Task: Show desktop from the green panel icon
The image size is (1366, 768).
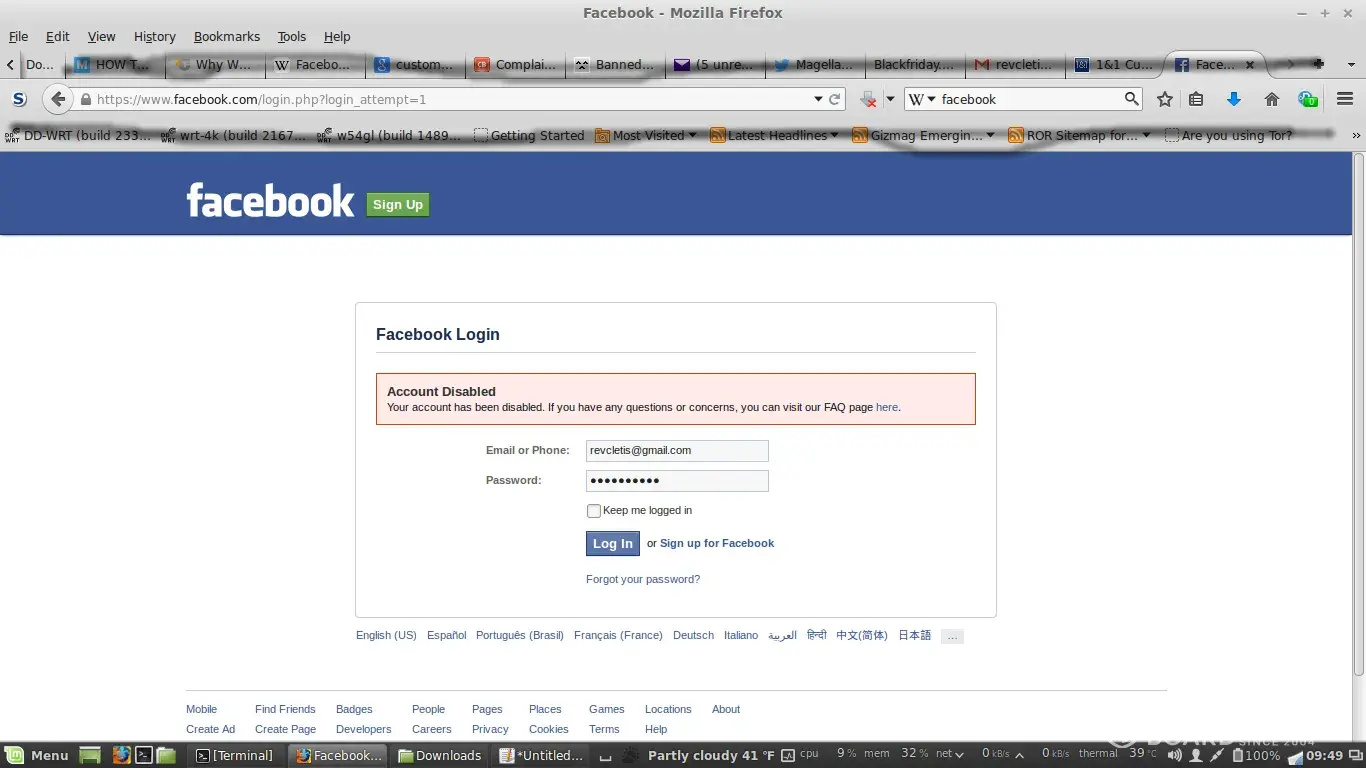Action: [90, 755]
